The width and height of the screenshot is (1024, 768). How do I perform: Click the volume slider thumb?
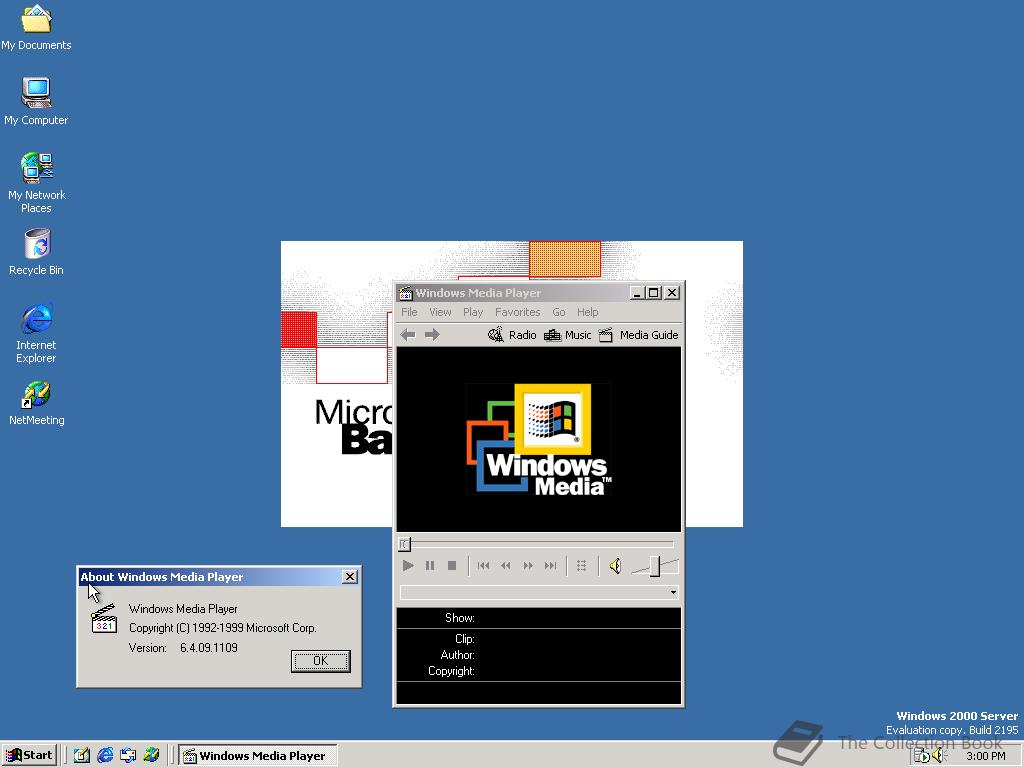coord(654,566)
